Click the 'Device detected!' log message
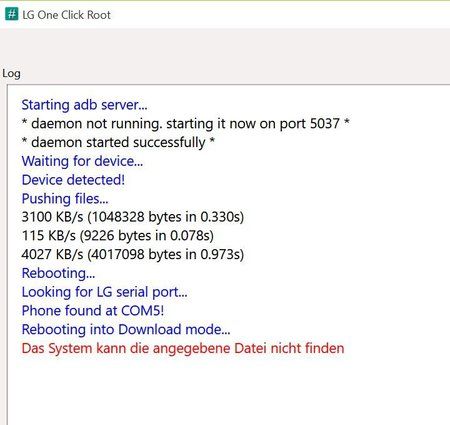 [73, 180]
